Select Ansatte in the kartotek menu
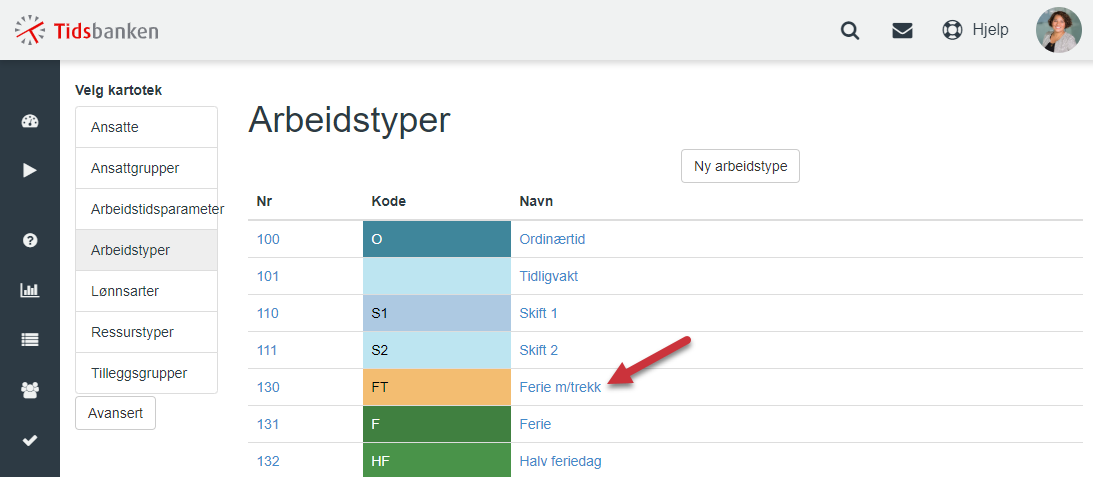This screenshot has height=477, width=1093. pos(146,127)
